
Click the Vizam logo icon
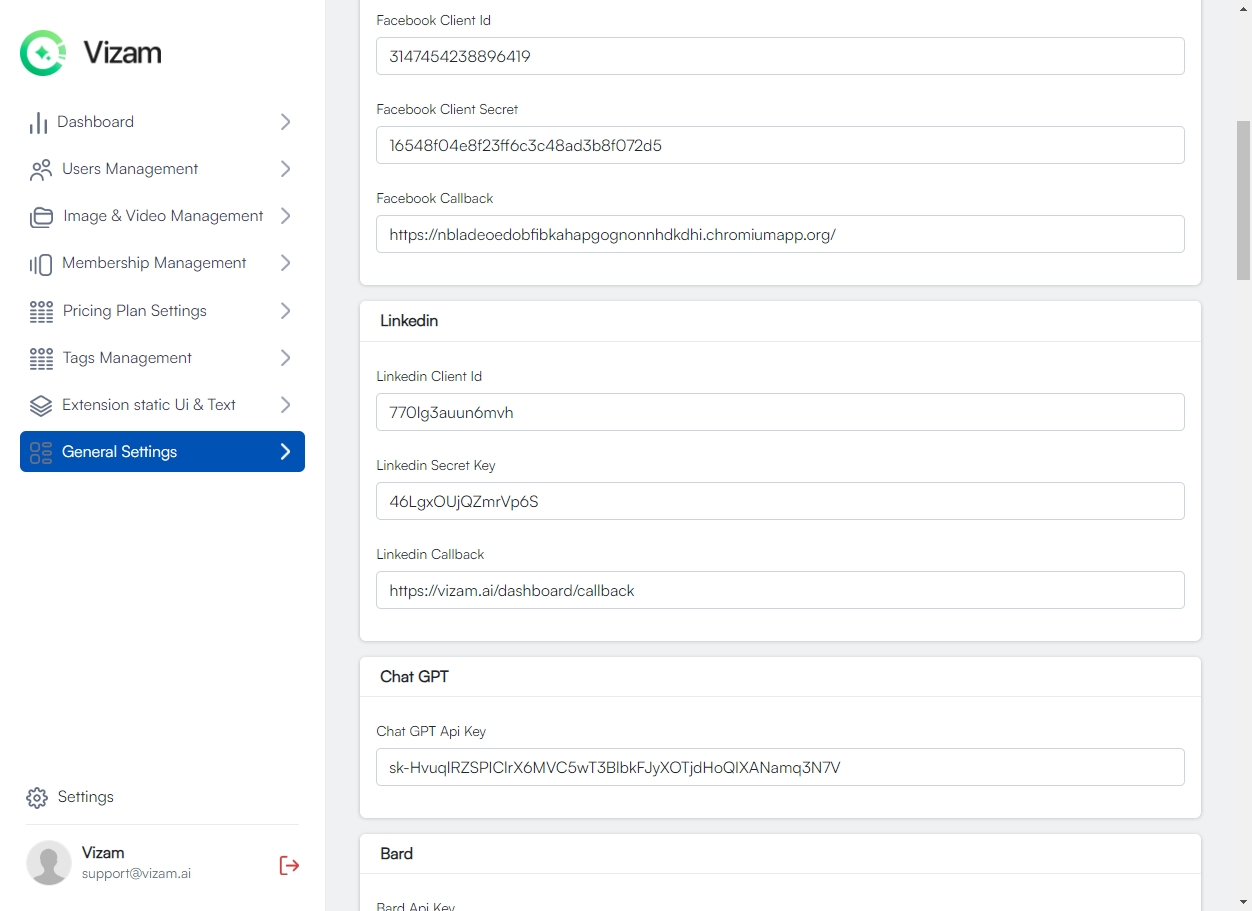point(43,53)
